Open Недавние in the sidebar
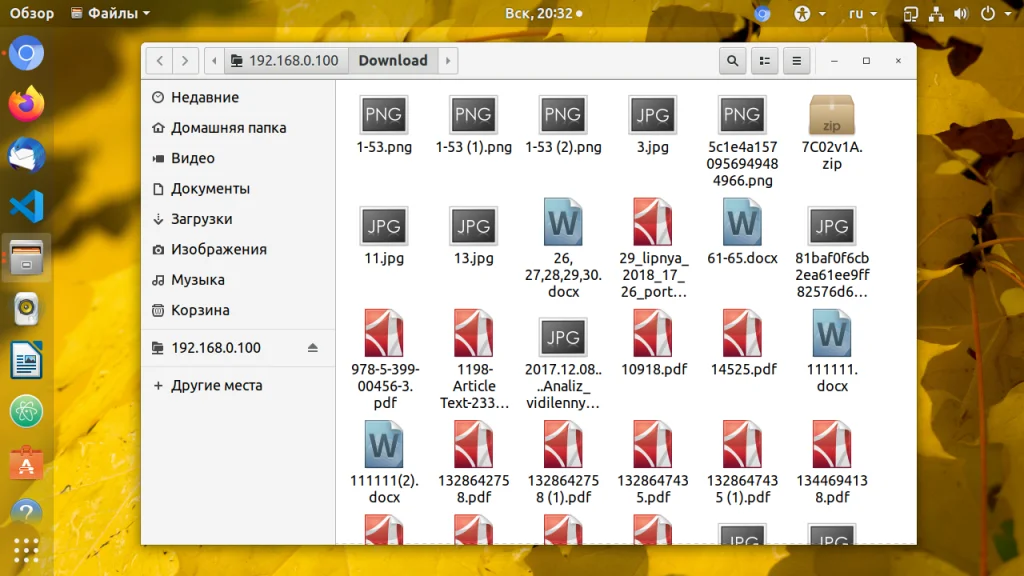Image resolution: width=1024 pixels, height=576 pixels. [x=238, y=97]
